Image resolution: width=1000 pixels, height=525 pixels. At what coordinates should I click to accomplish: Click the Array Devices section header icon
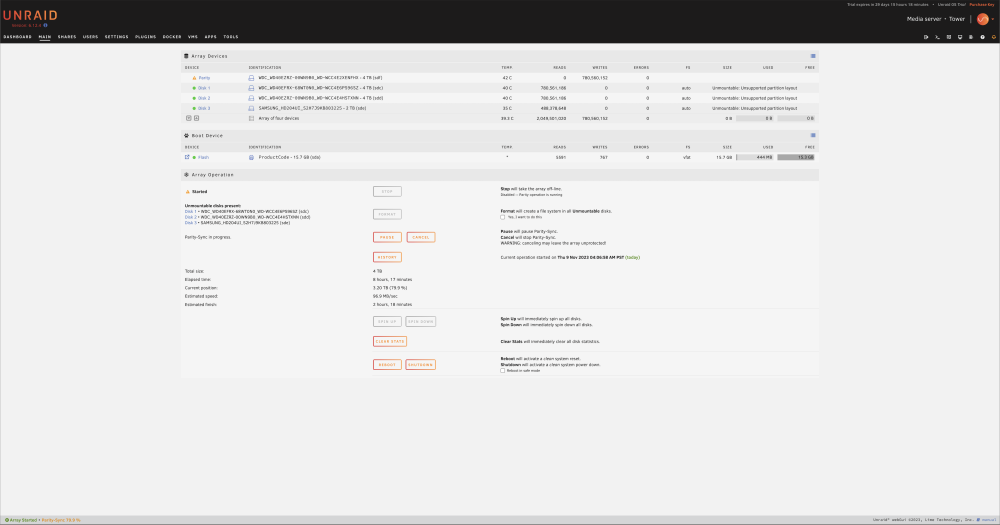click(x=186, y=56)
